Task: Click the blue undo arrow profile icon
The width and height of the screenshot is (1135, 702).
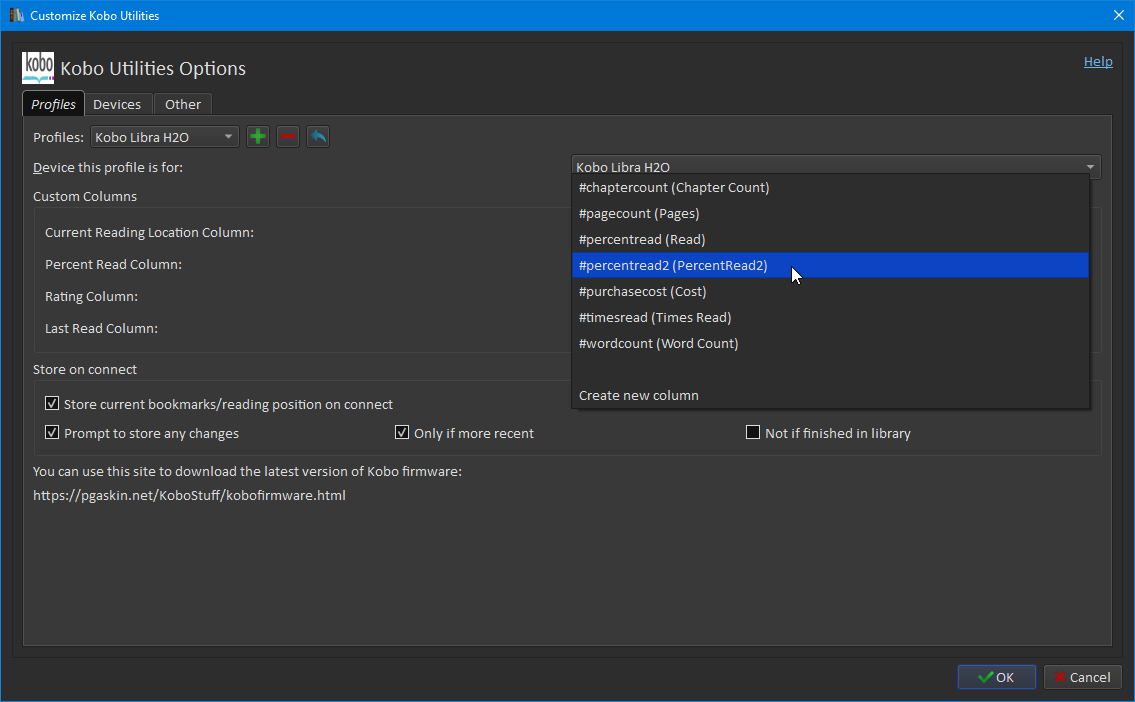Action: click(x=318, y=137)
